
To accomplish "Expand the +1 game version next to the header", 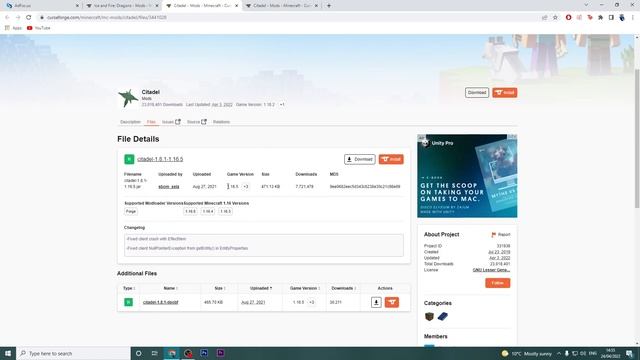I will pos(282,104).
